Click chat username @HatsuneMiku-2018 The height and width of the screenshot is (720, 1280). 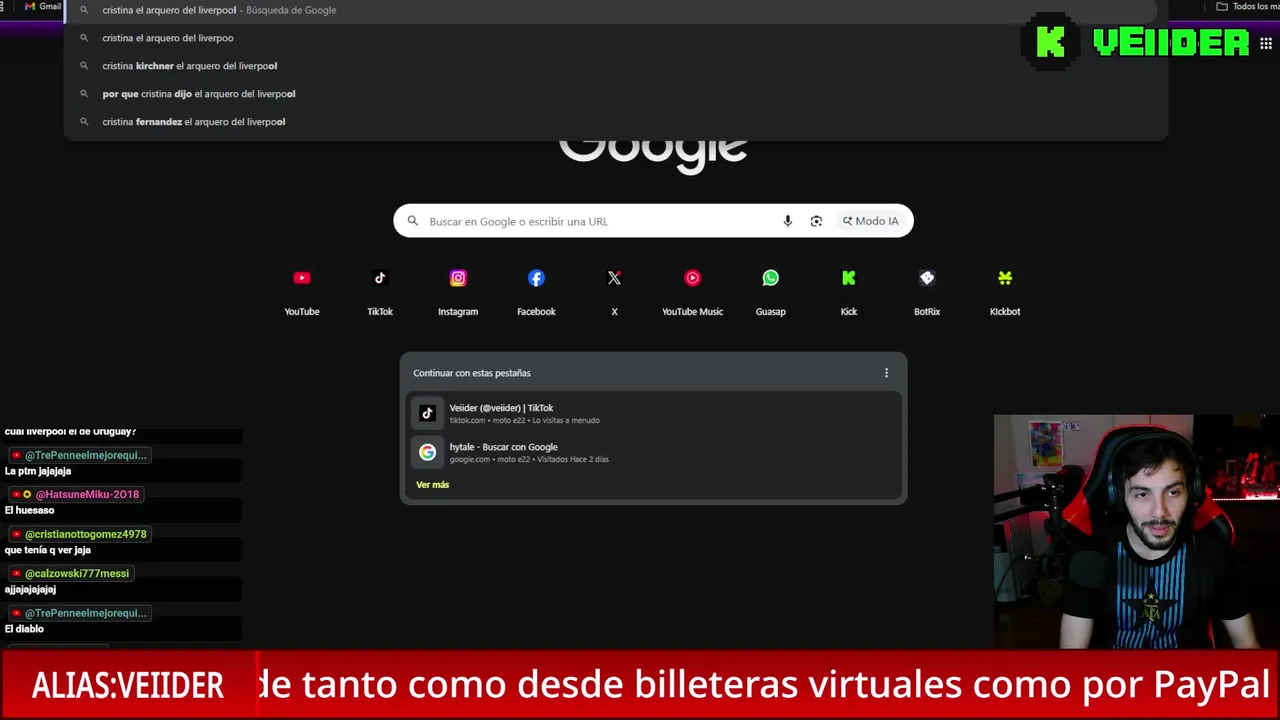[87, 494]
